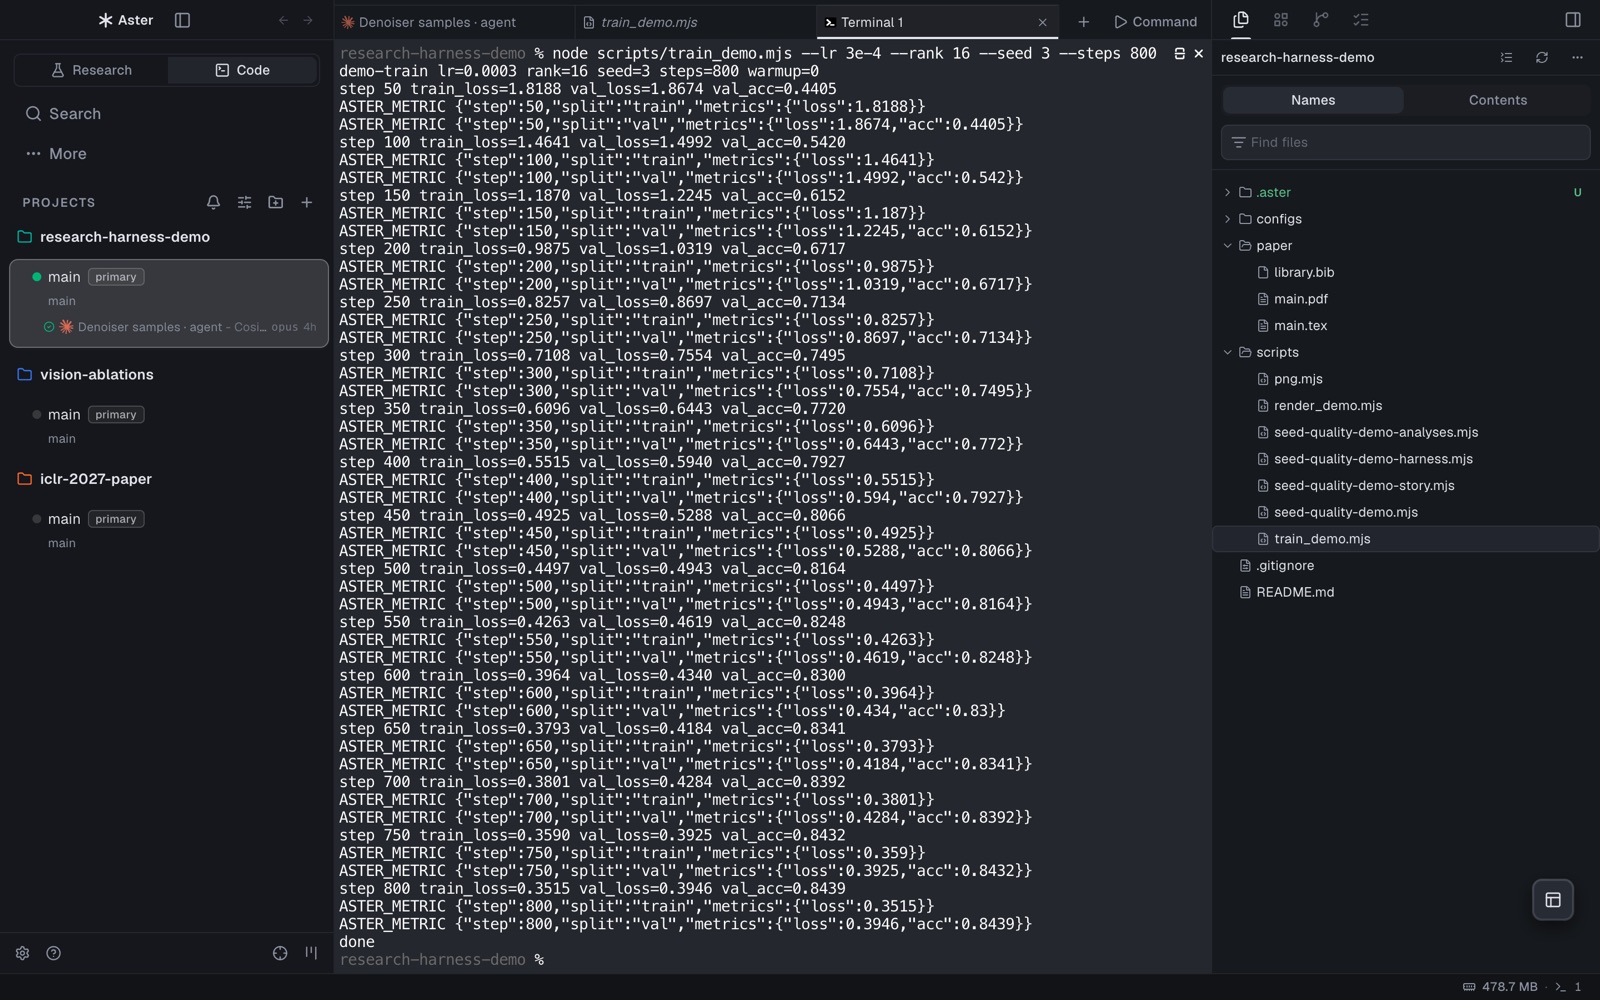
Task: Click the floating layout panel button
Action: pyautogui.click(x=1553, y=900)
